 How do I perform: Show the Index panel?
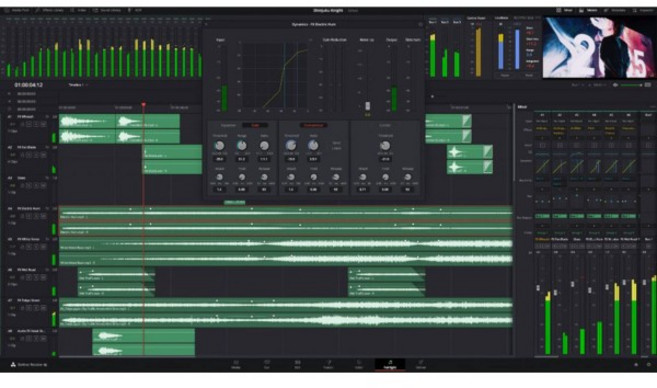pos(78,10)
